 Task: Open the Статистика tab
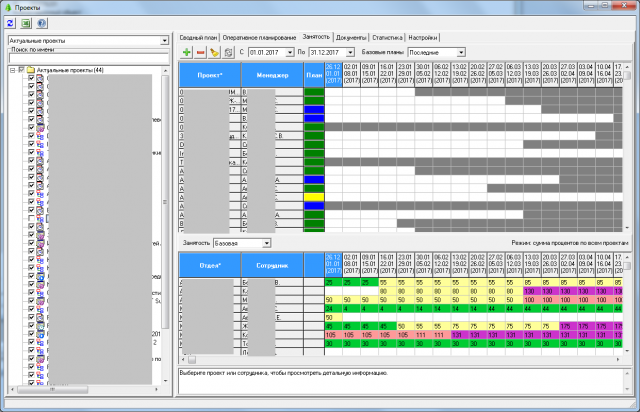(x=387, y=38)
